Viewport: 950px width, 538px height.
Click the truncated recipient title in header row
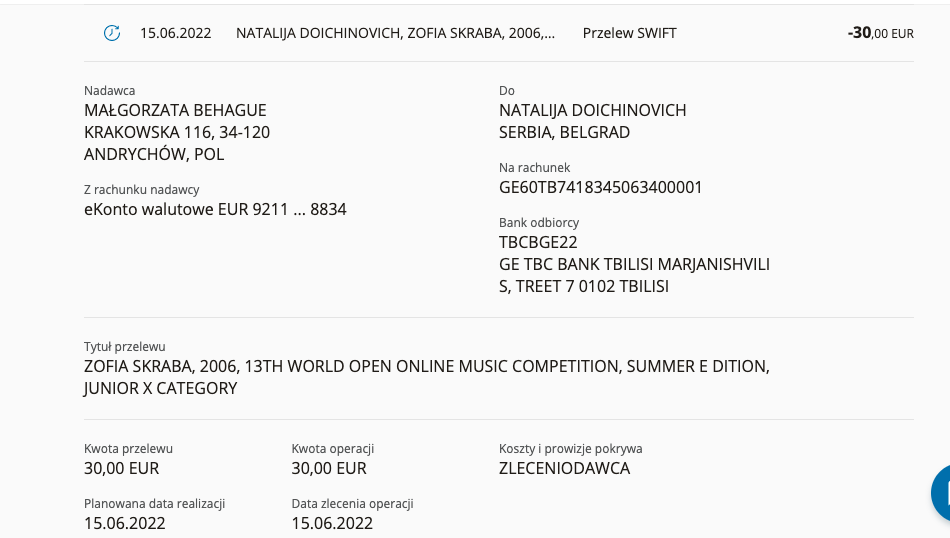pos(395,33)
